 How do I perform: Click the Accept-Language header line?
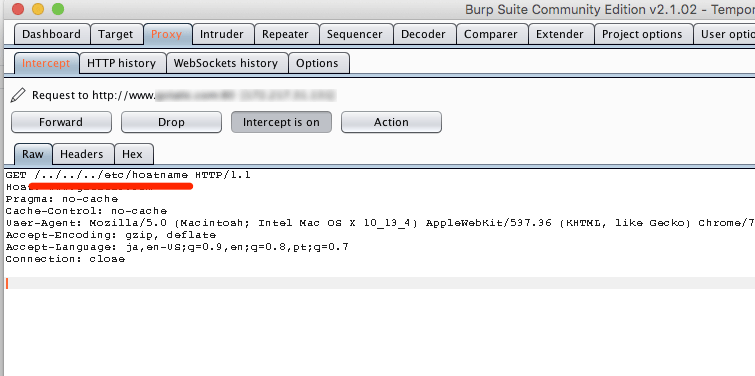177,247
